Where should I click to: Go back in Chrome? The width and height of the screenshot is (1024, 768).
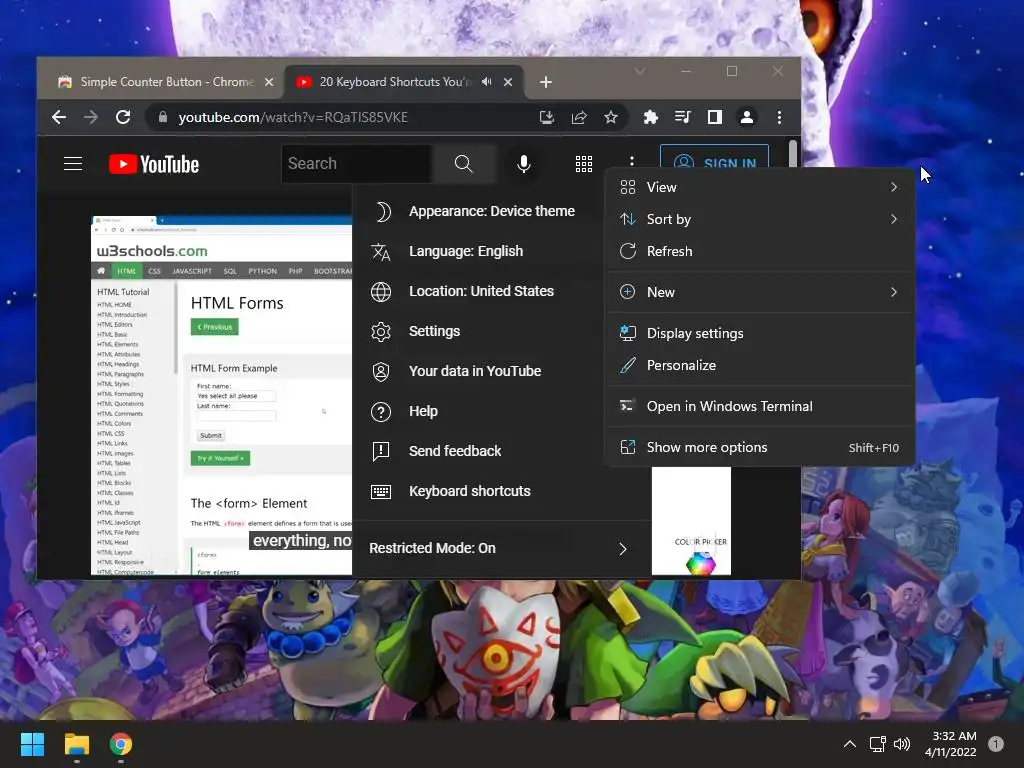pyautogui.click(x=59, y=117)
